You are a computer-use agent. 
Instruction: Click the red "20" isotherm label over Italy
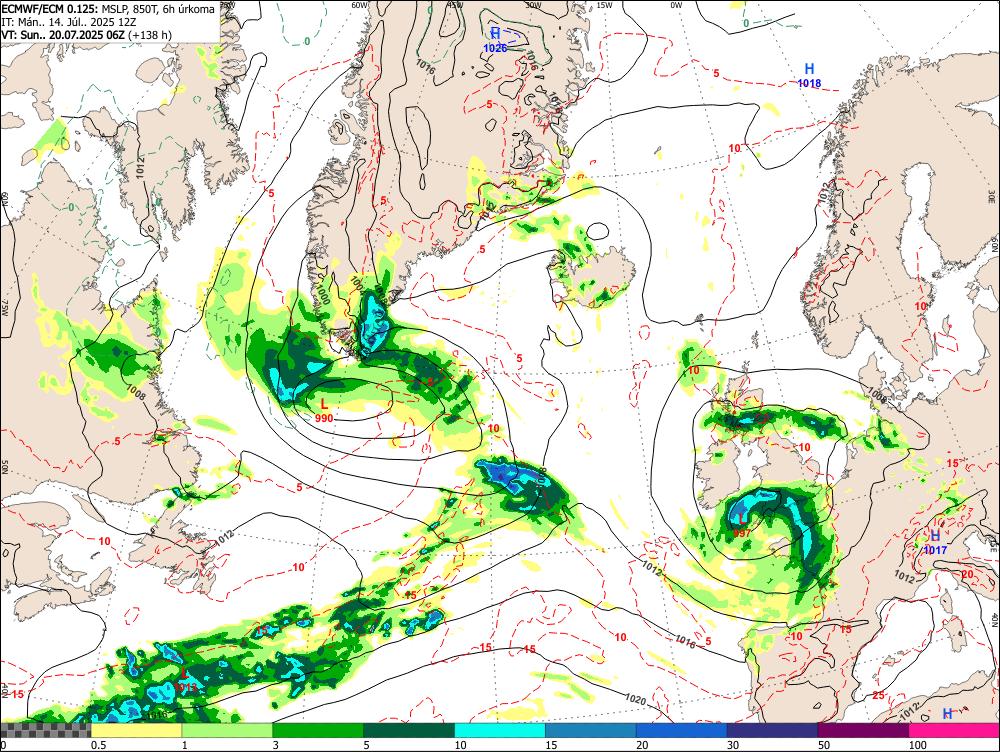coord(967,575)
